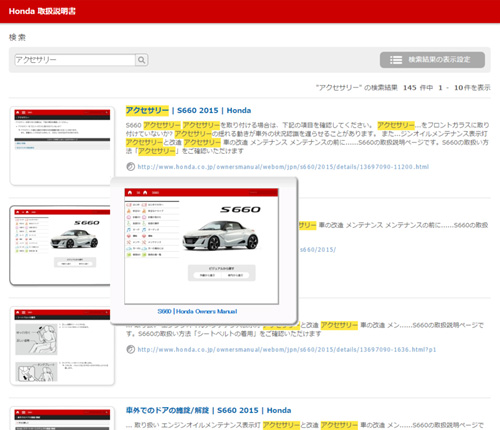The width and height of the screenshot is (500, 430).
Task: Open the seatbelt illustration result thumbnail
Action: point(62,346)
